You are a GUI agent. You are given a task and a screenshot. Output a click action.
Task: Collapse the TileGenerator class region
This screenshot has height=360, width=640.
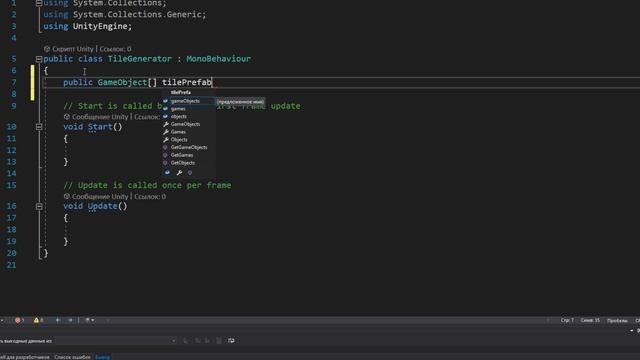click(39, 59)
